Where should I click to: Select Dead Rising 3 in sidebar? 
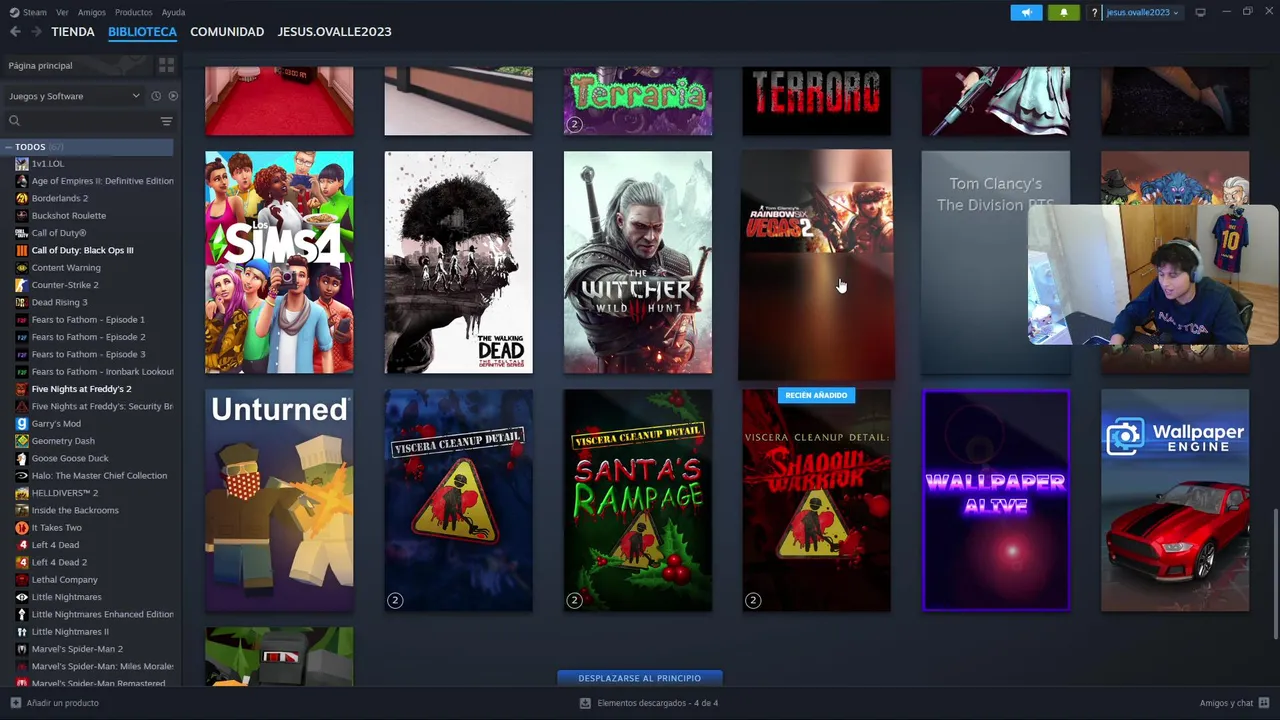pyautogui.click(x=59, y=302)
